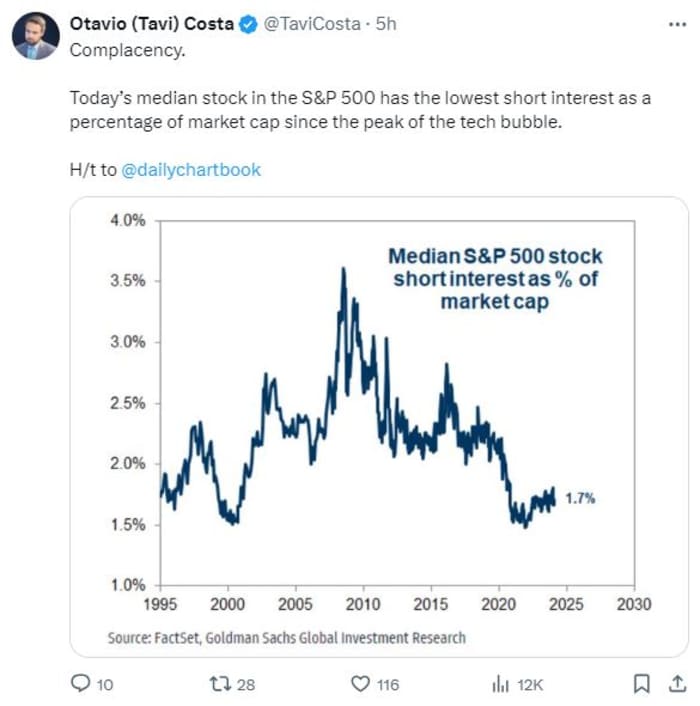Click the like count 116
Image resolution: width=700 pixels, height=706 pixels.
tap(388, 685)
